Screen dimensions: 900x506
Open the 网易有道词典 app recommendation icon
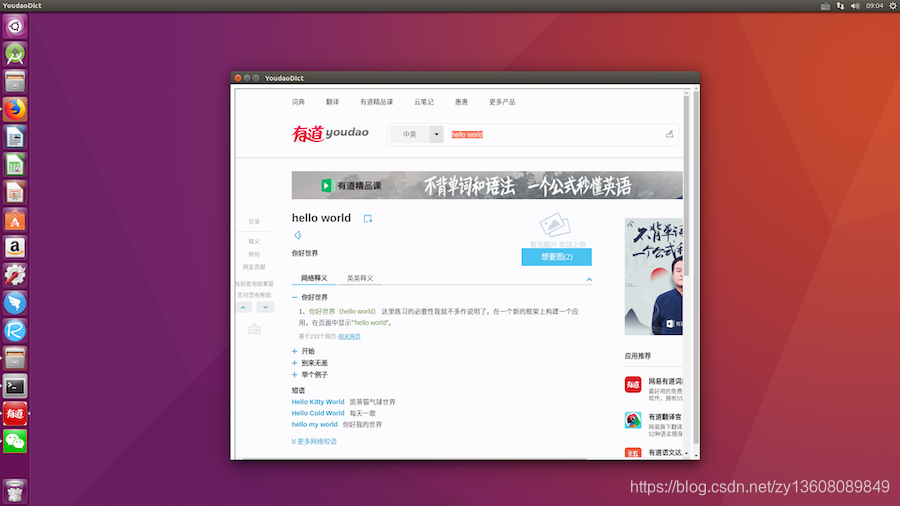(633, 384)
